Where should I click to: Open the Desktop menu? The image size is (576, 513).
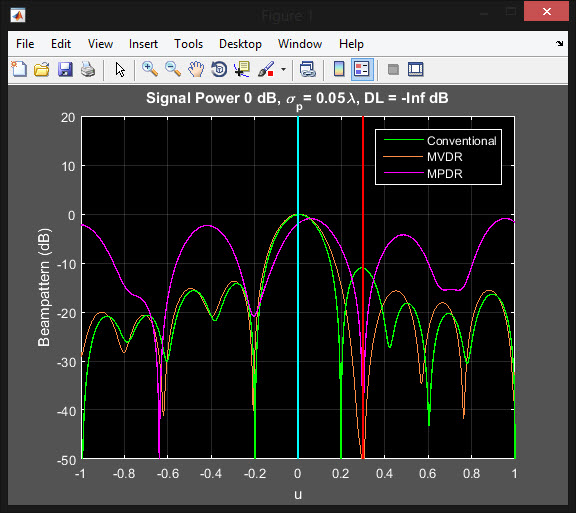point(240,44)
